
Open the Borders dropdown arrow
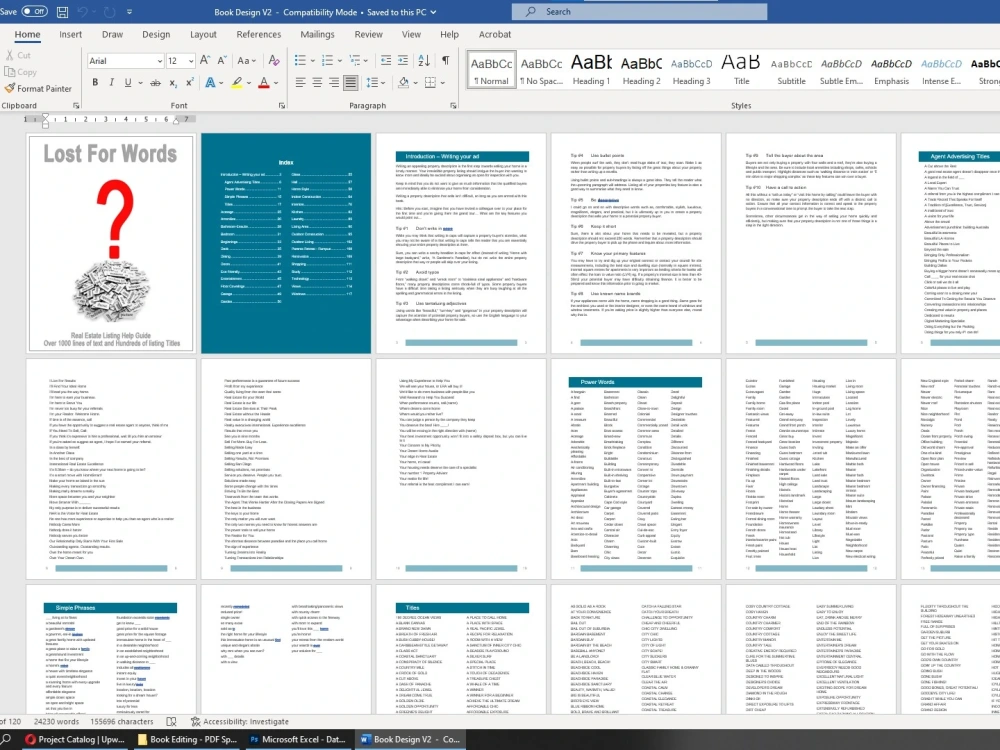[x=443, y=82]
